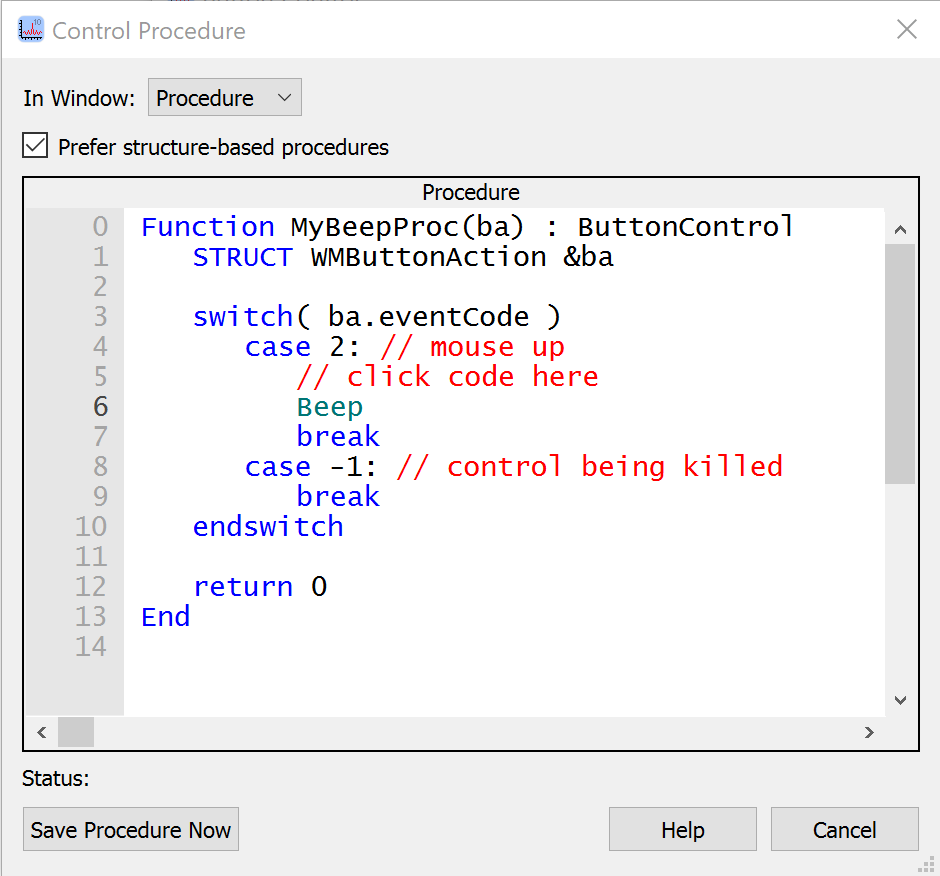Place cursor on the Beep command line
The image size is (940, 876).
[x=330, y=407]
